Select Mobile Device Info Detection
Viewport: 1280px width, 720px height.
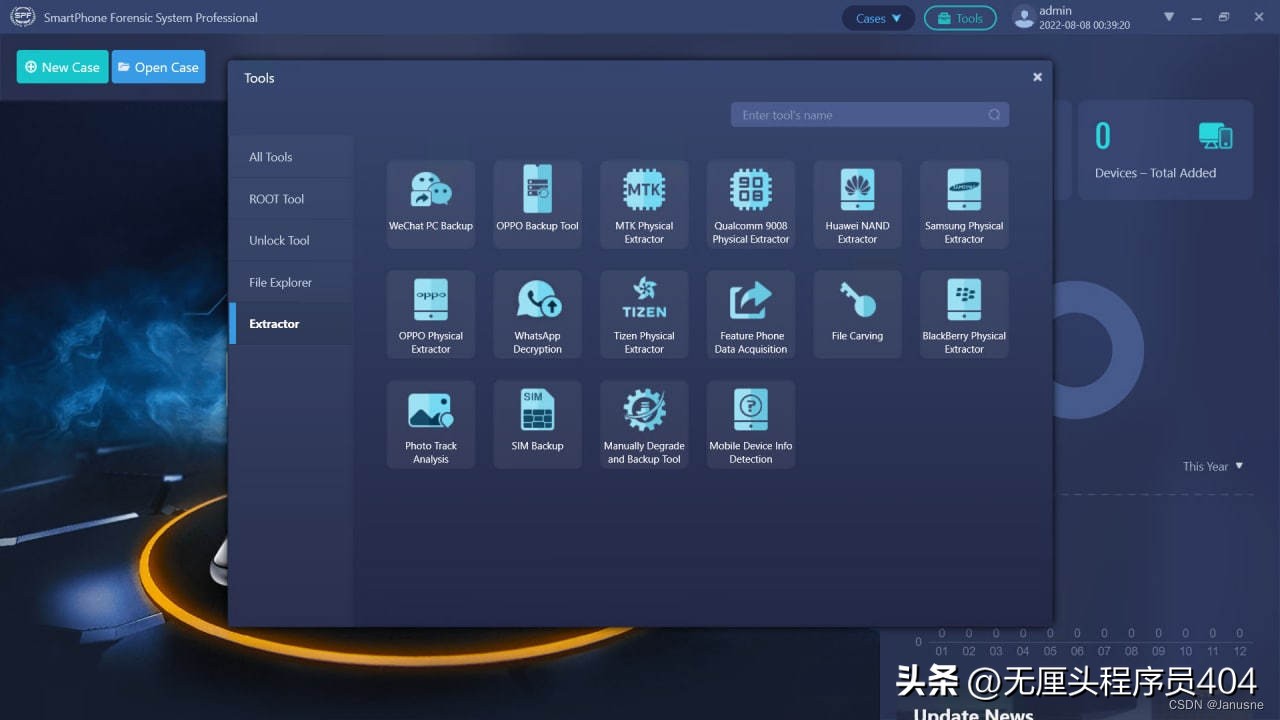point(751,423)
